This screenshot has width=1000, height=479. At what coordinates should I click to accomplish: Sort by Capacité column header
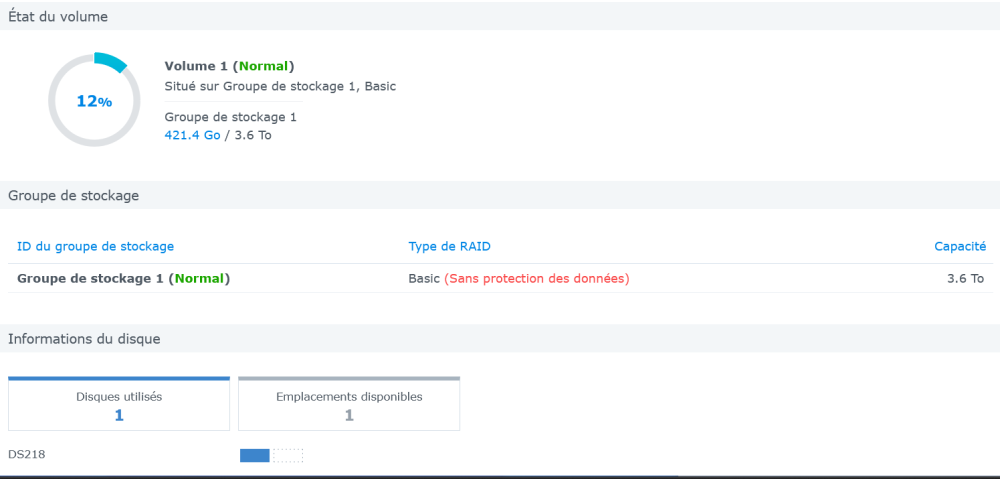tap(960, 246)
